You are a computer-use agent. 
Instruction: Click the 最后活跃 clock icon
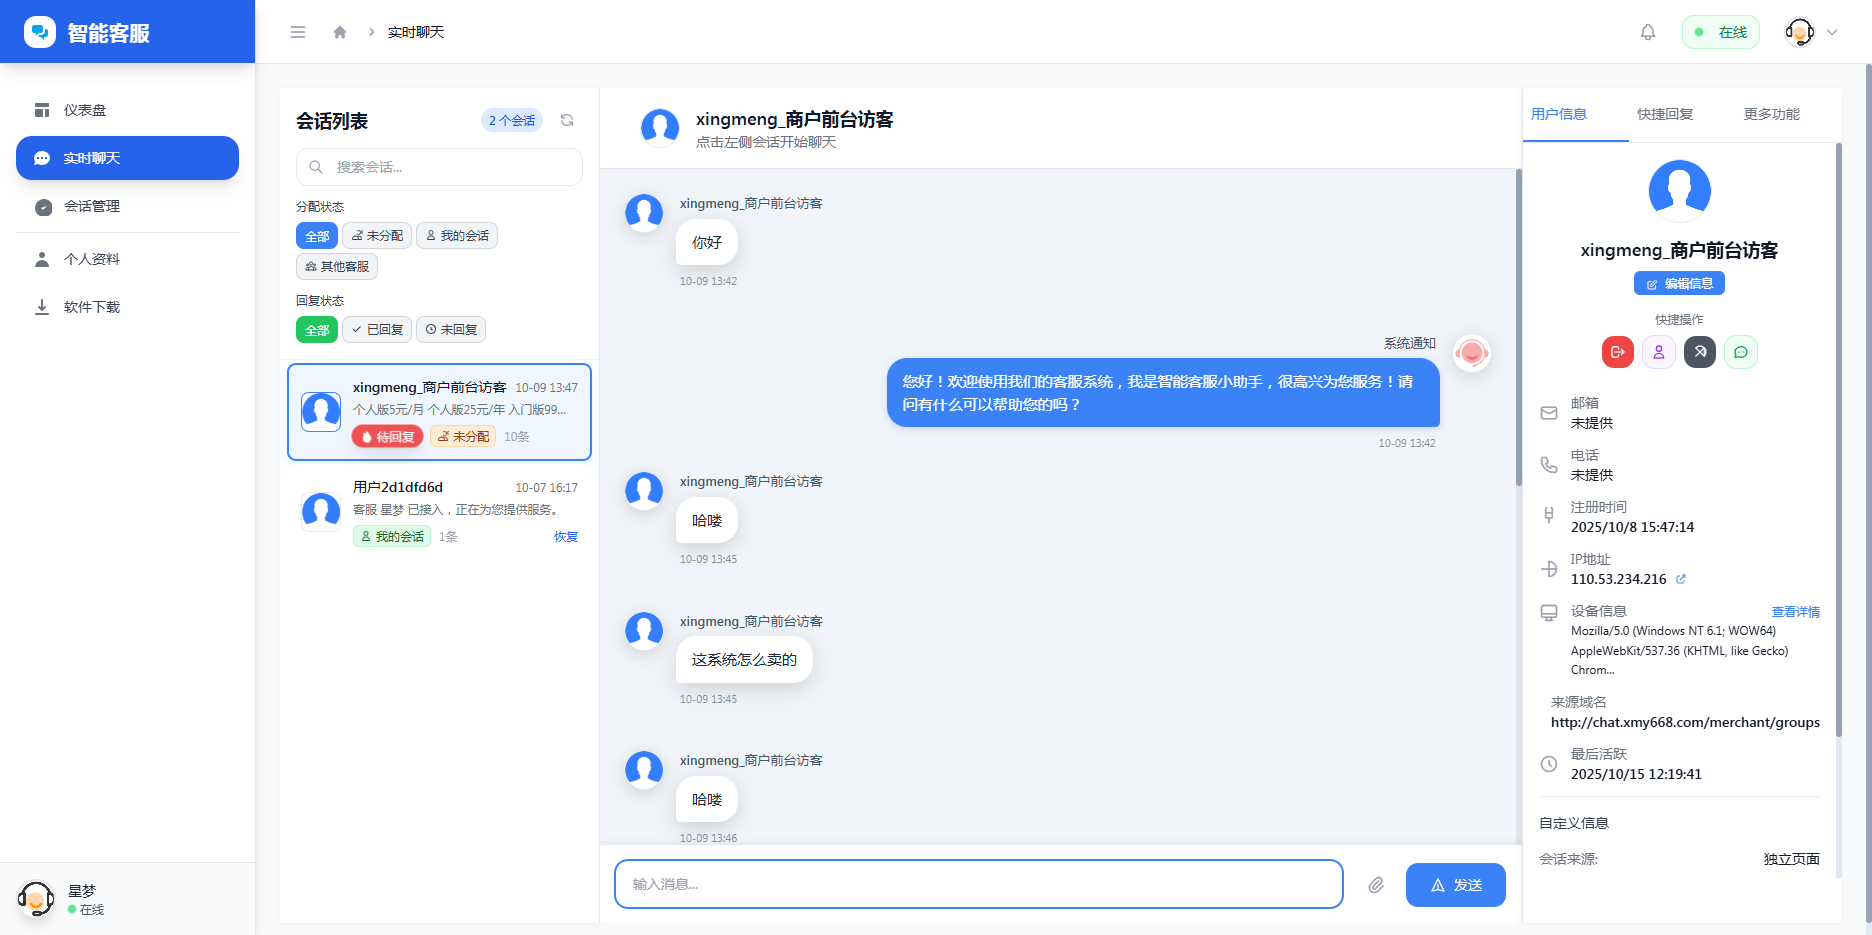pyautogui.click(x=1549, y=764)
